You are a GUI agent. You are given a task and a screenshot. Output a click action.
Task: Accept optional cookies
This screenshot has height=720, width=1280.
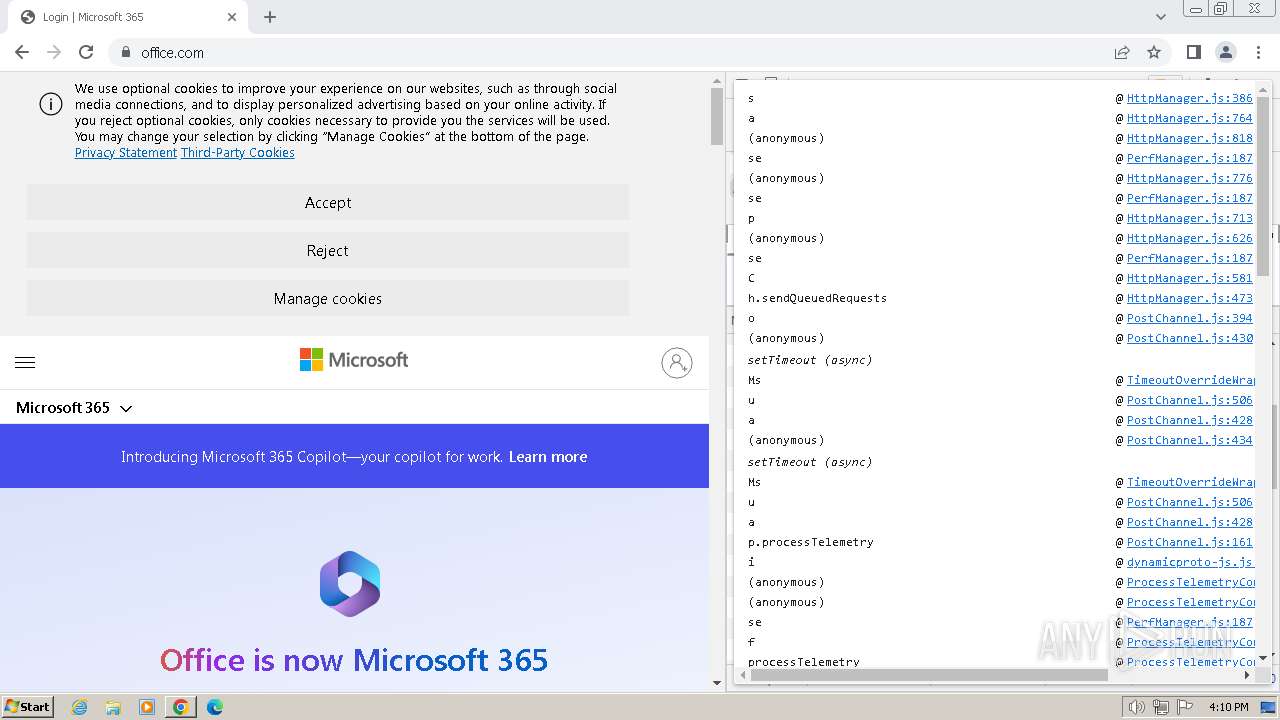tap(328, 202)
